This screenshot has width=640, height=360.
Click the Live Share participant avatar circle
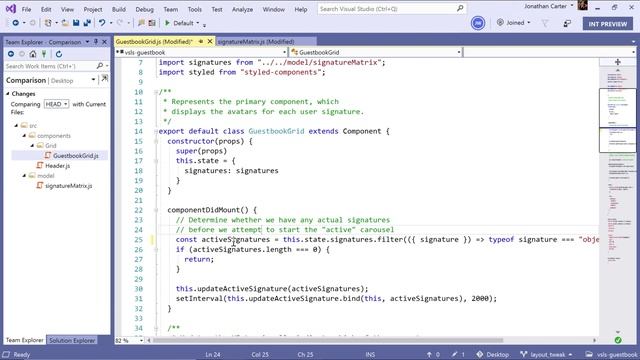[478, 23]
